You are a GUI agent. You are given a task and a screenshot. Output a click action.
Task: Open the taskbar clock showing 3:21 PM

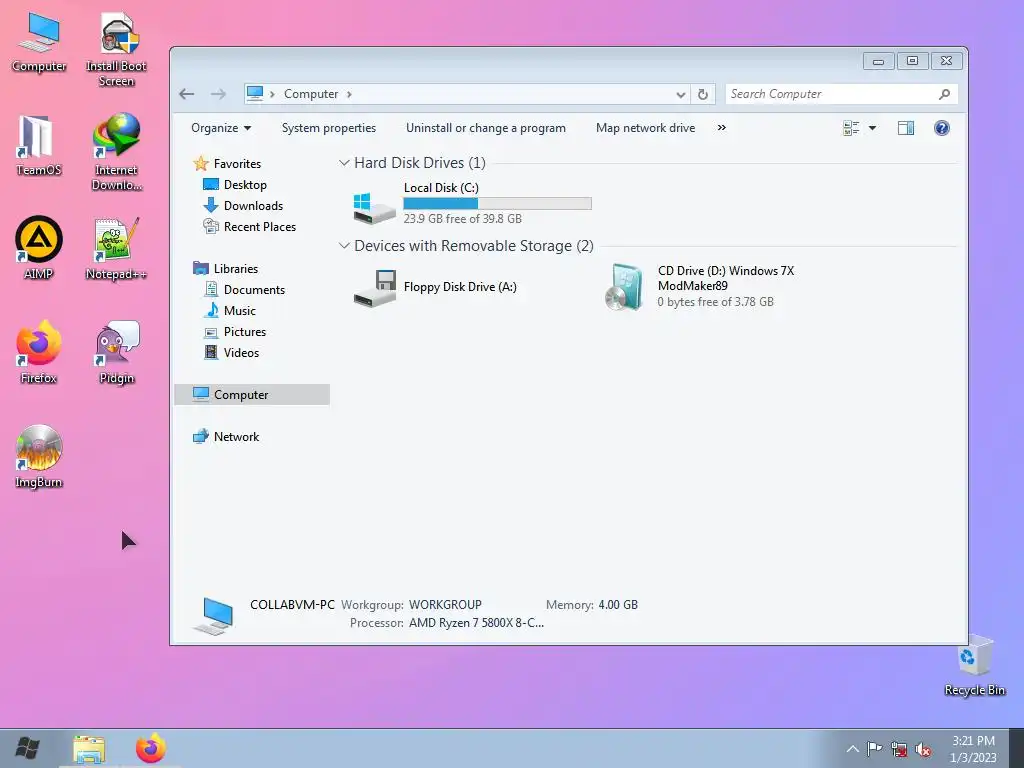pyautogui.click(x=973, y=749)
